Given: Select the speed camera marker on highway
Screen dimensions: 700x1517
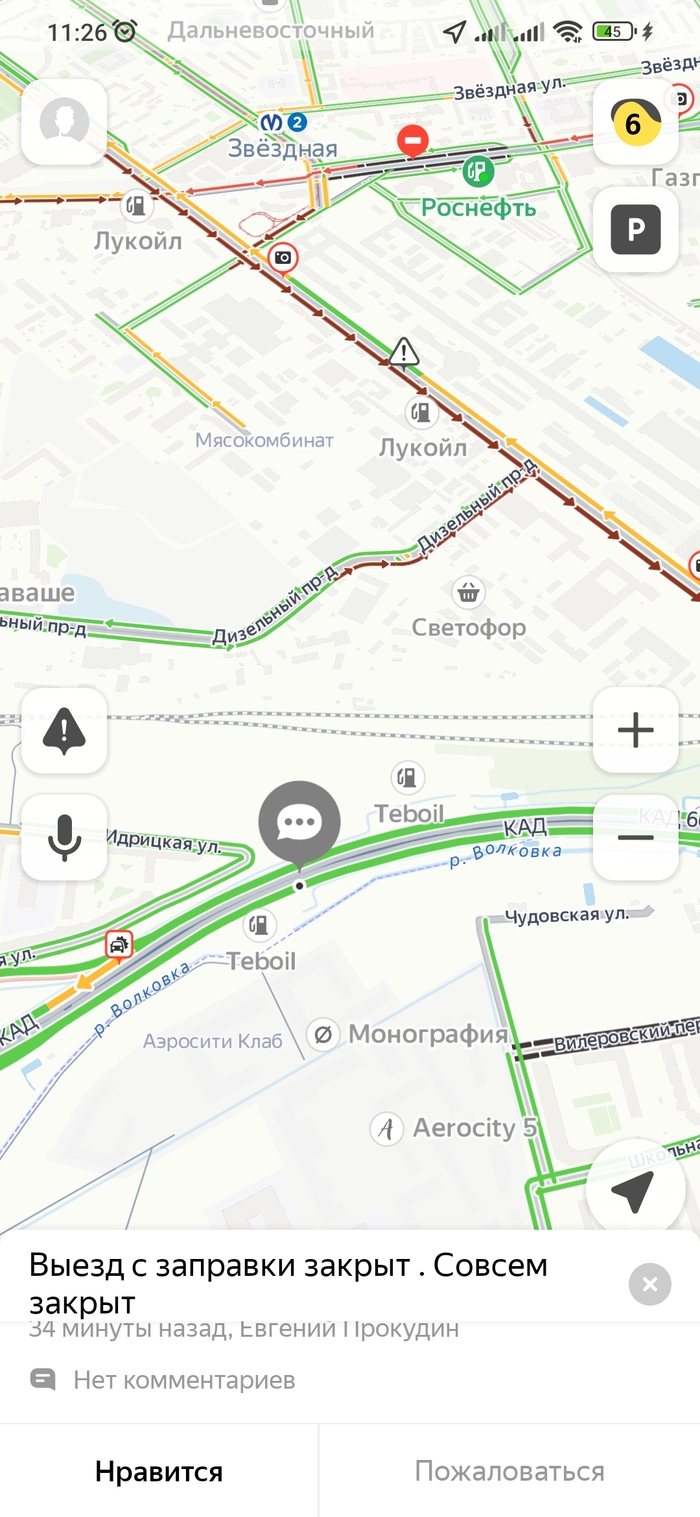Looking at the screenshot, I should point(283,259).
